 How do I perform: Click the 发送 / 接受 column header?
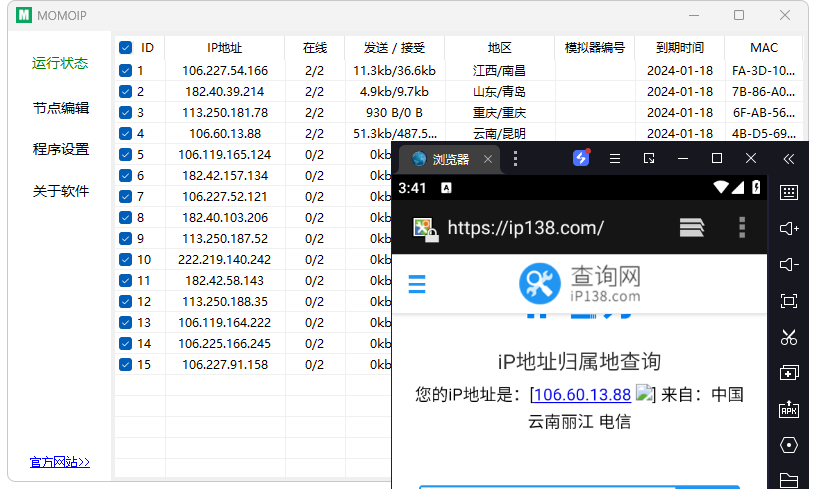pos(394,48)
